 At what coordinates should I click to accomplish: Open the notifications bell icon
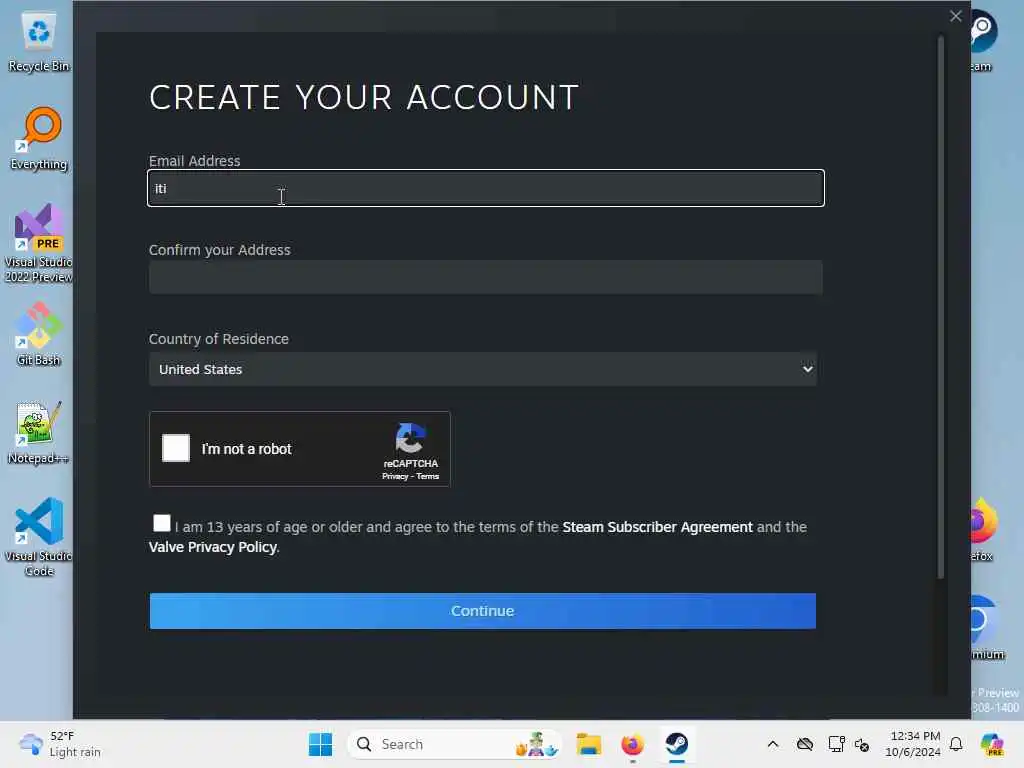956,744
